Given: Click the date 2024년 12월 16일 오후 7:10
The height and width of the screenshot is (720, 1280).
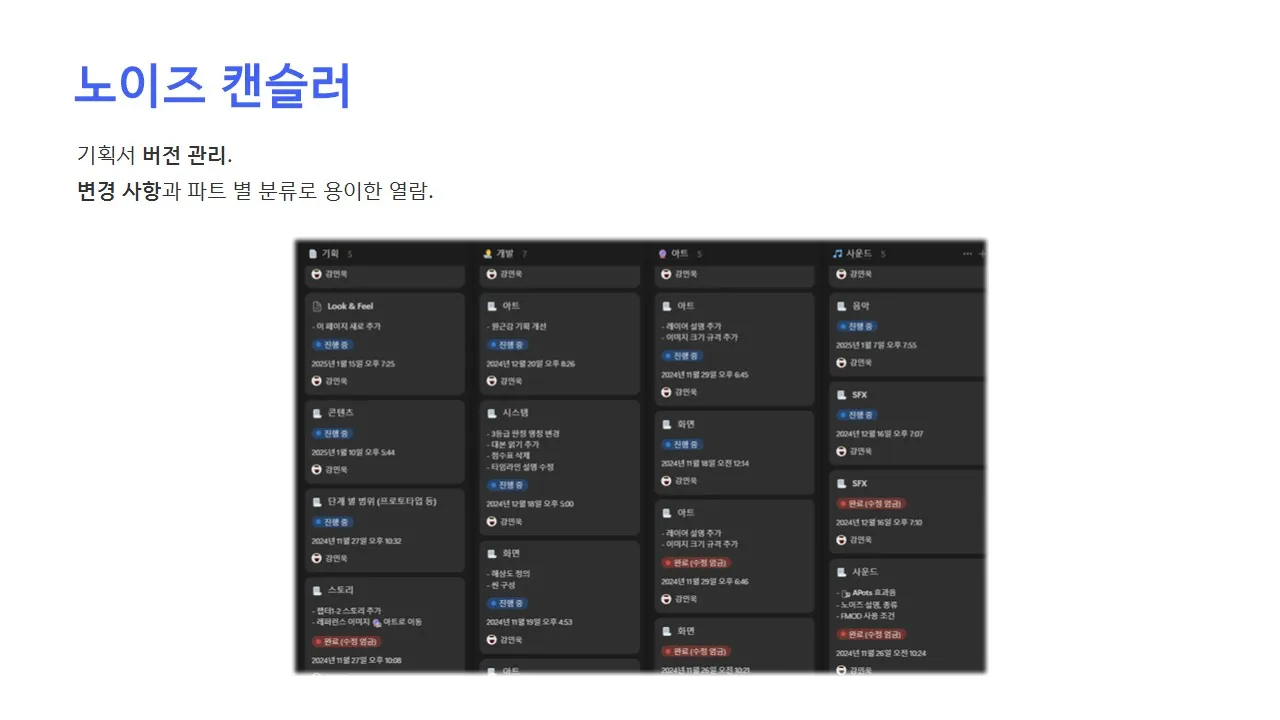Looking at the screenshot, I should (x=879, y=522).
